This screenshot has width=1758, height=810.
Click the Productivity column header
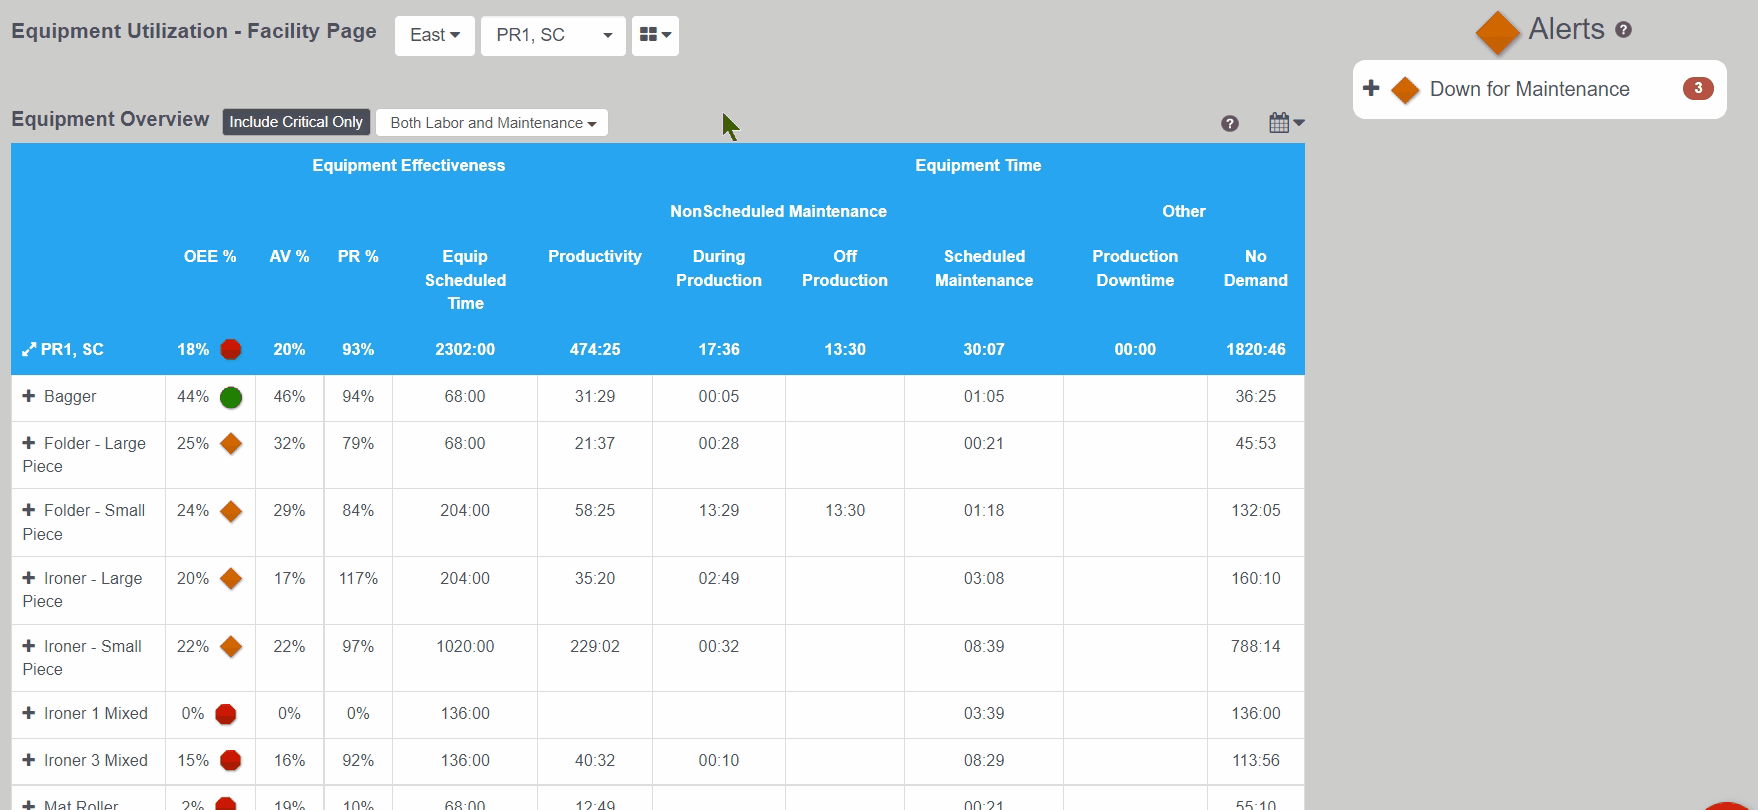click(595, 256)
